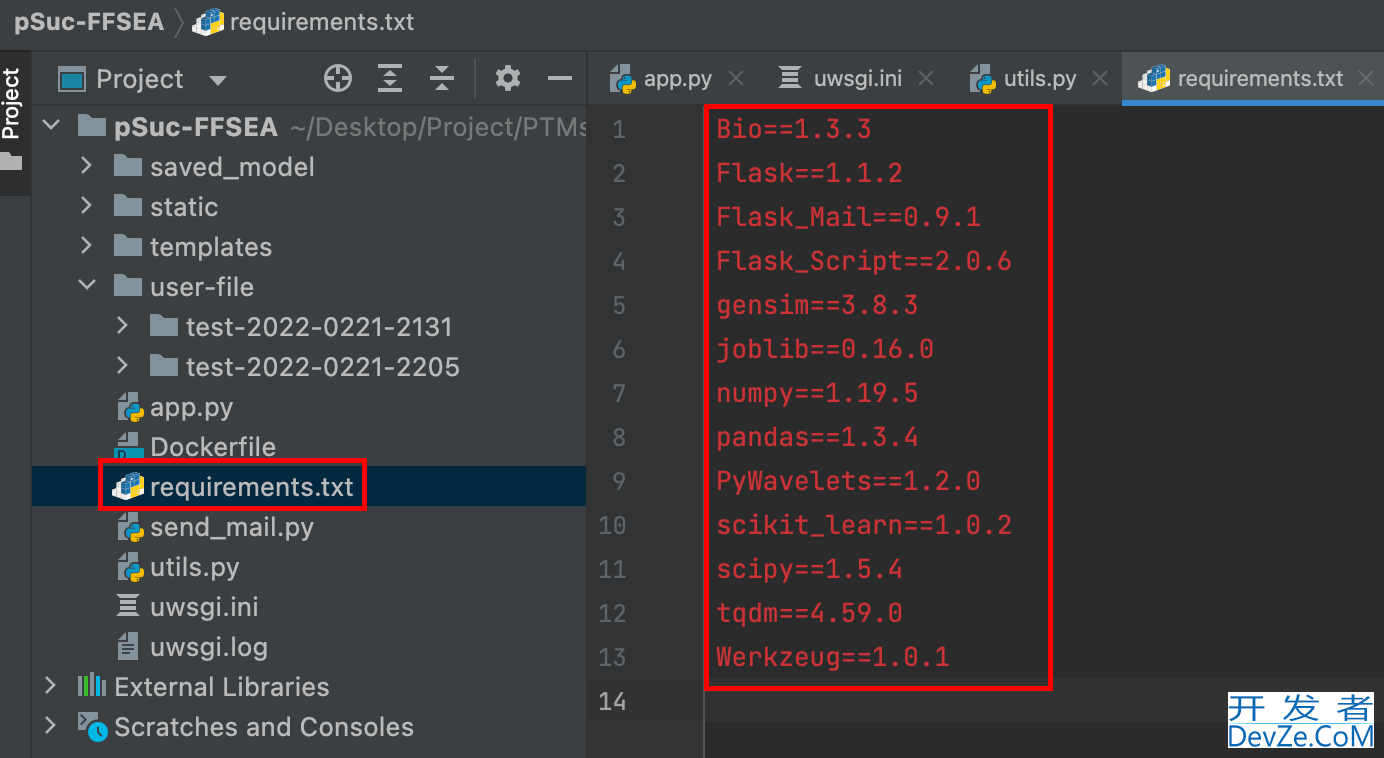Expand External Libraries node
Viewport: 1384px width, 758px height.
click(x=51, y=686)
